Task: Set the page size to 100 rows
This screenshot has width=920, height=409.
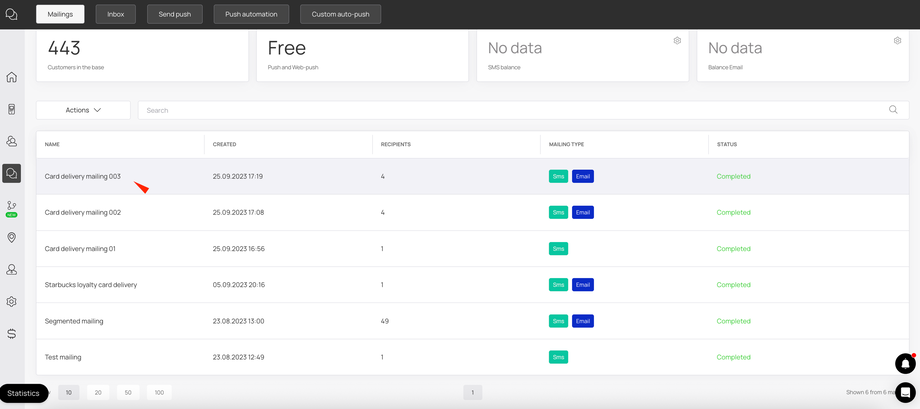Action: point(159,393)
